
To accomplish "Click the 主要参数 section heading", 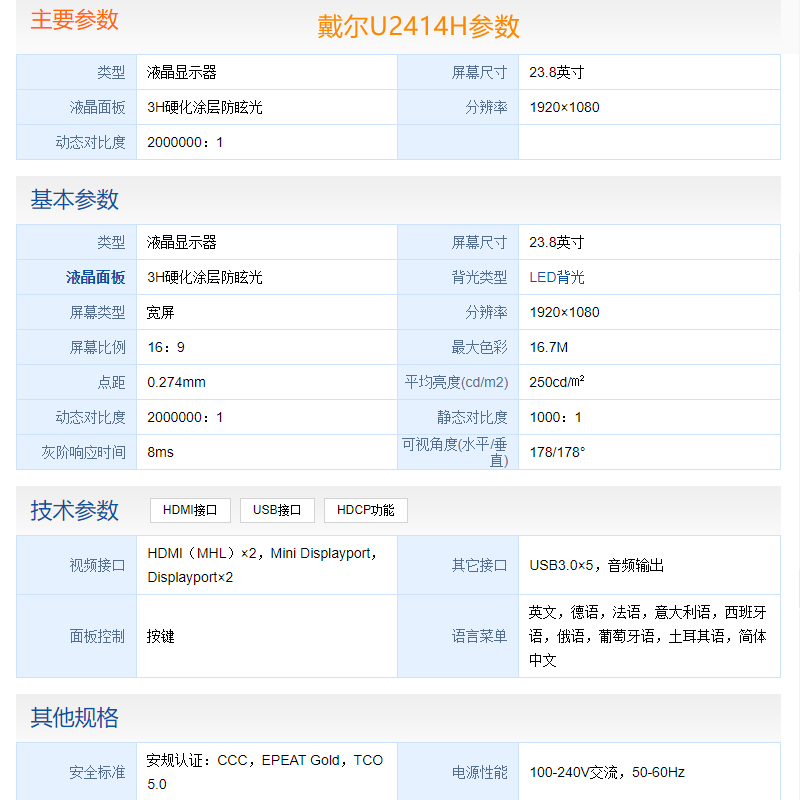I will [74, 20].
